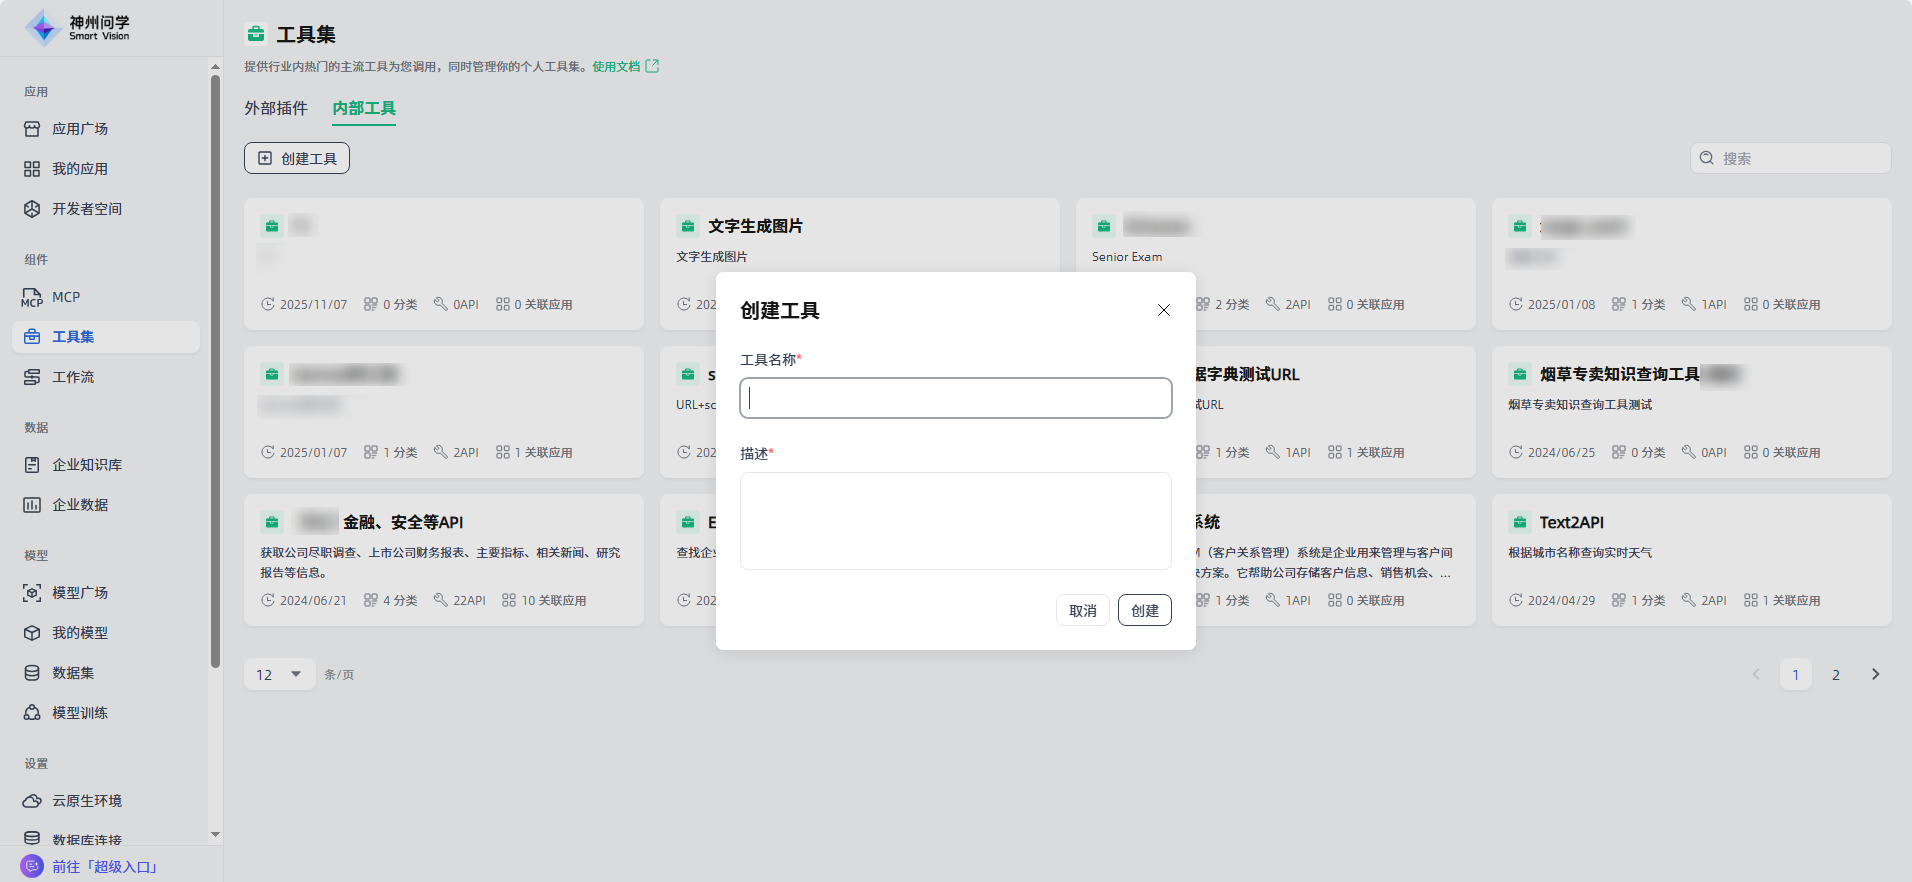
Task: Close the 创建工具 dialog with X
Action: (x=1163, y=310)
